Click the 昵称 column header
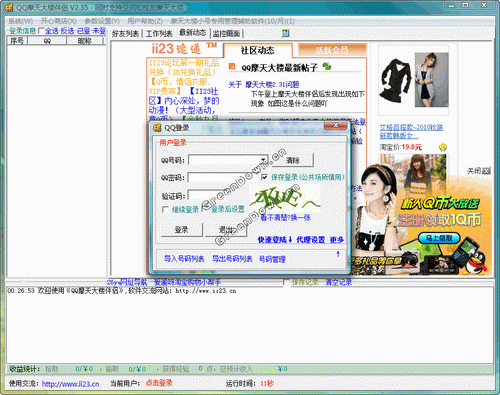 [85, 41]
